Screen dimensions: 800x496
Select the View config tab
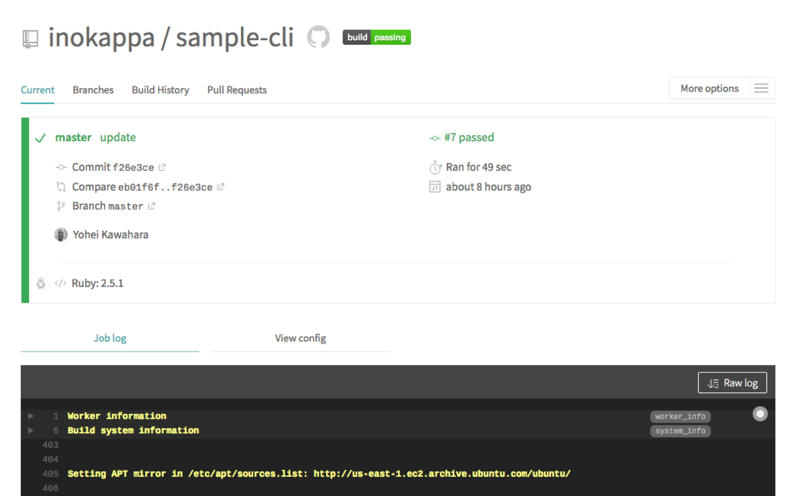(300, 338)
